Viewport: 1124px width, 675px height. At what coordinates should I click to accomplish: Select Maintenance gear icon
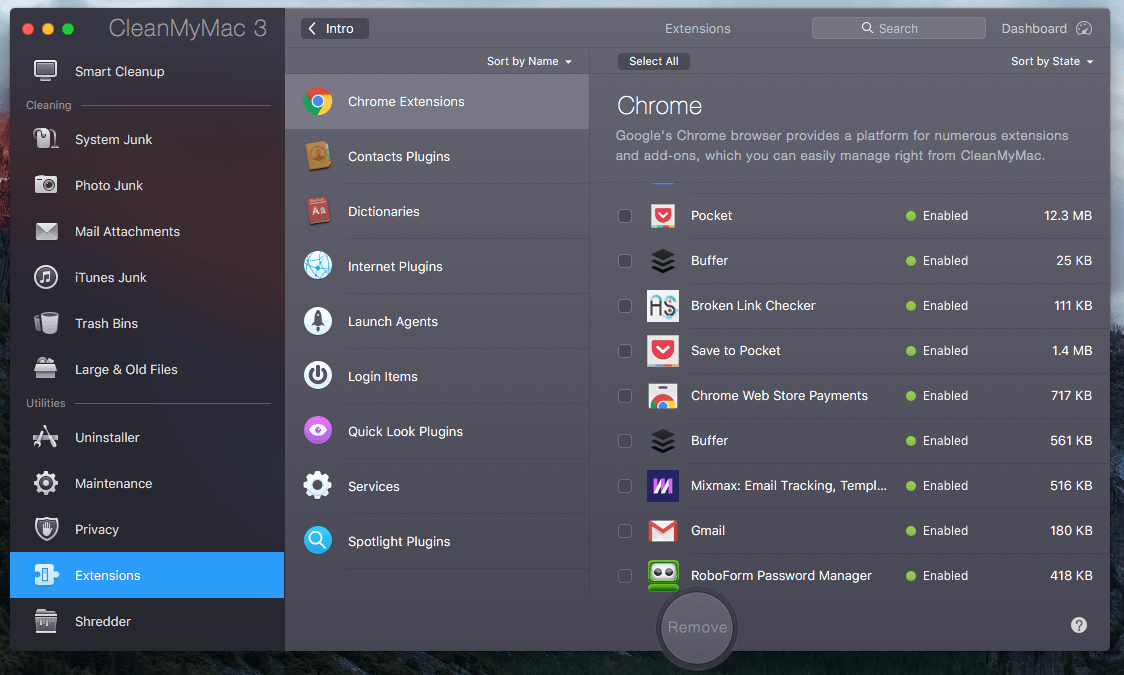pyautogui.click(x=46, y=483)
